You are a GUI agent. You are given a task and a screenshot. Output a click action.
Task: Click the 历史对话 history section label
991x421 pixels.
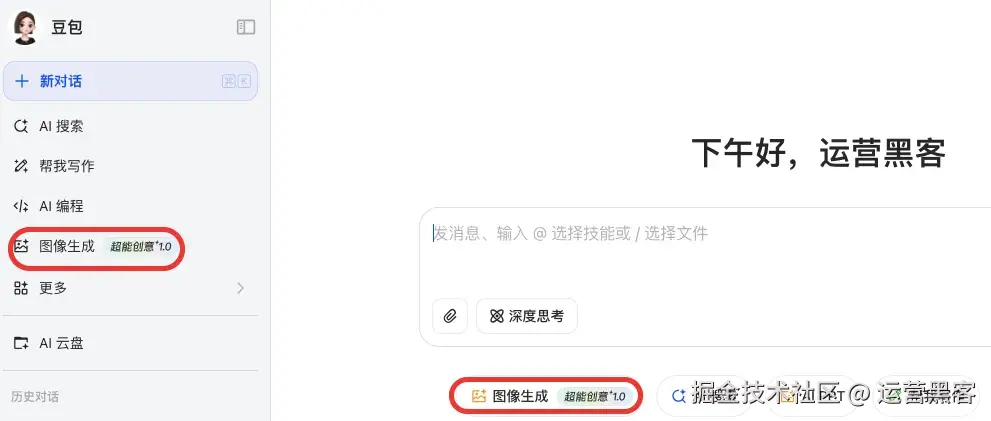35,397
